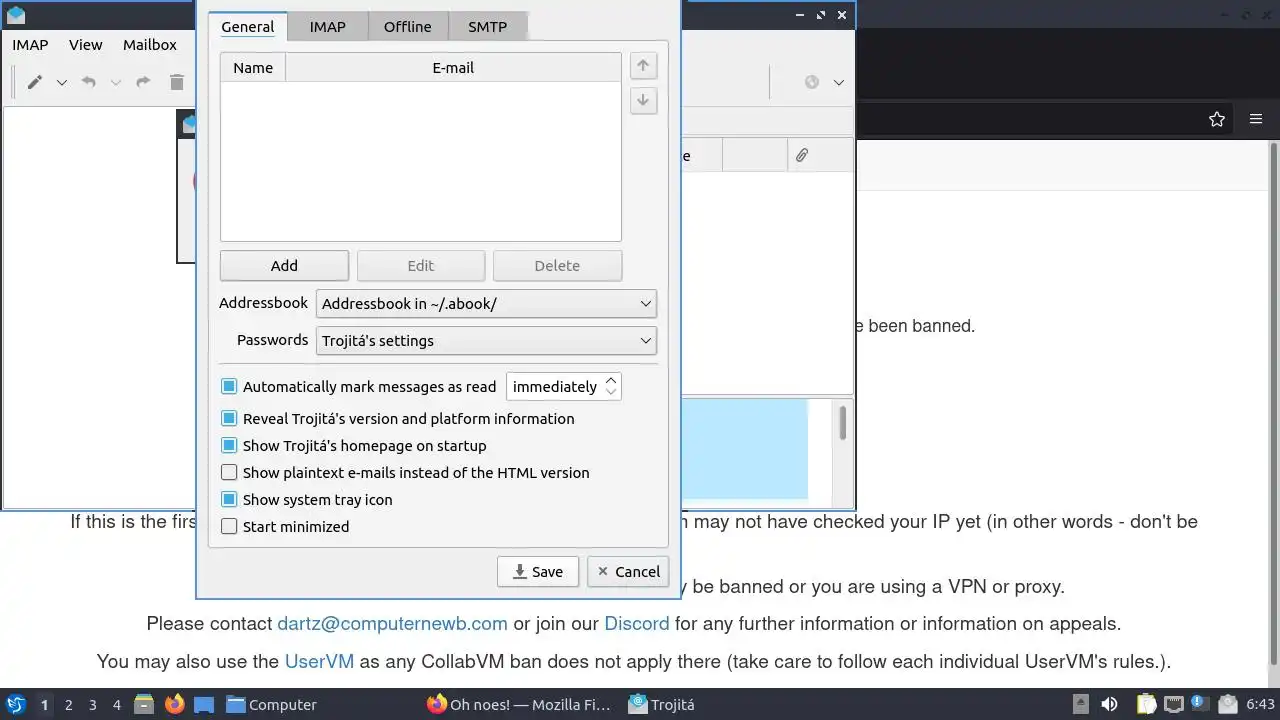Click the Delete identity button
1280x720 pixels.
[x=557, y=266]
